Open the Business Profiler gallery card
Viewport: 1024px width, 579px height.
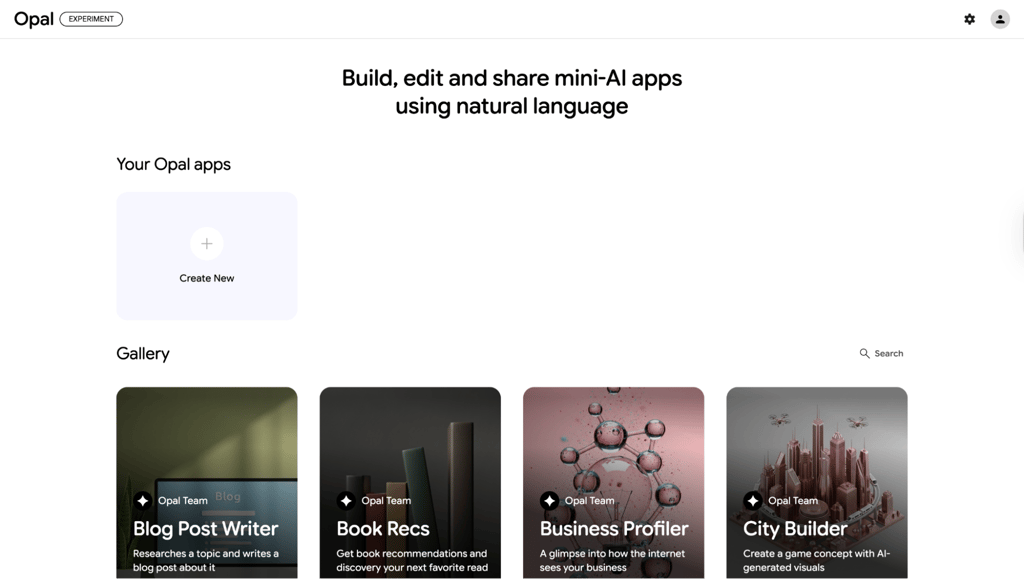[x=613, y=482]
